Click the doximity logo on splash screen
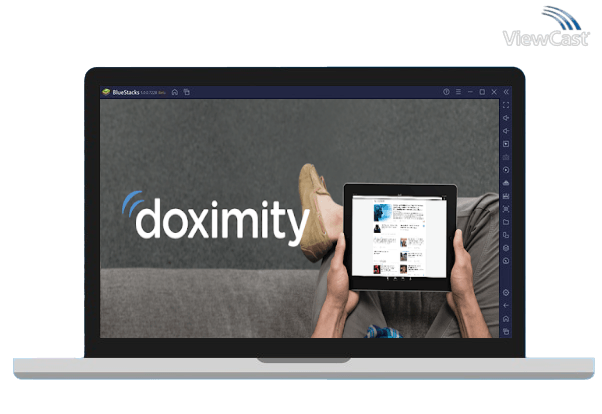 (x=216, y=218)
